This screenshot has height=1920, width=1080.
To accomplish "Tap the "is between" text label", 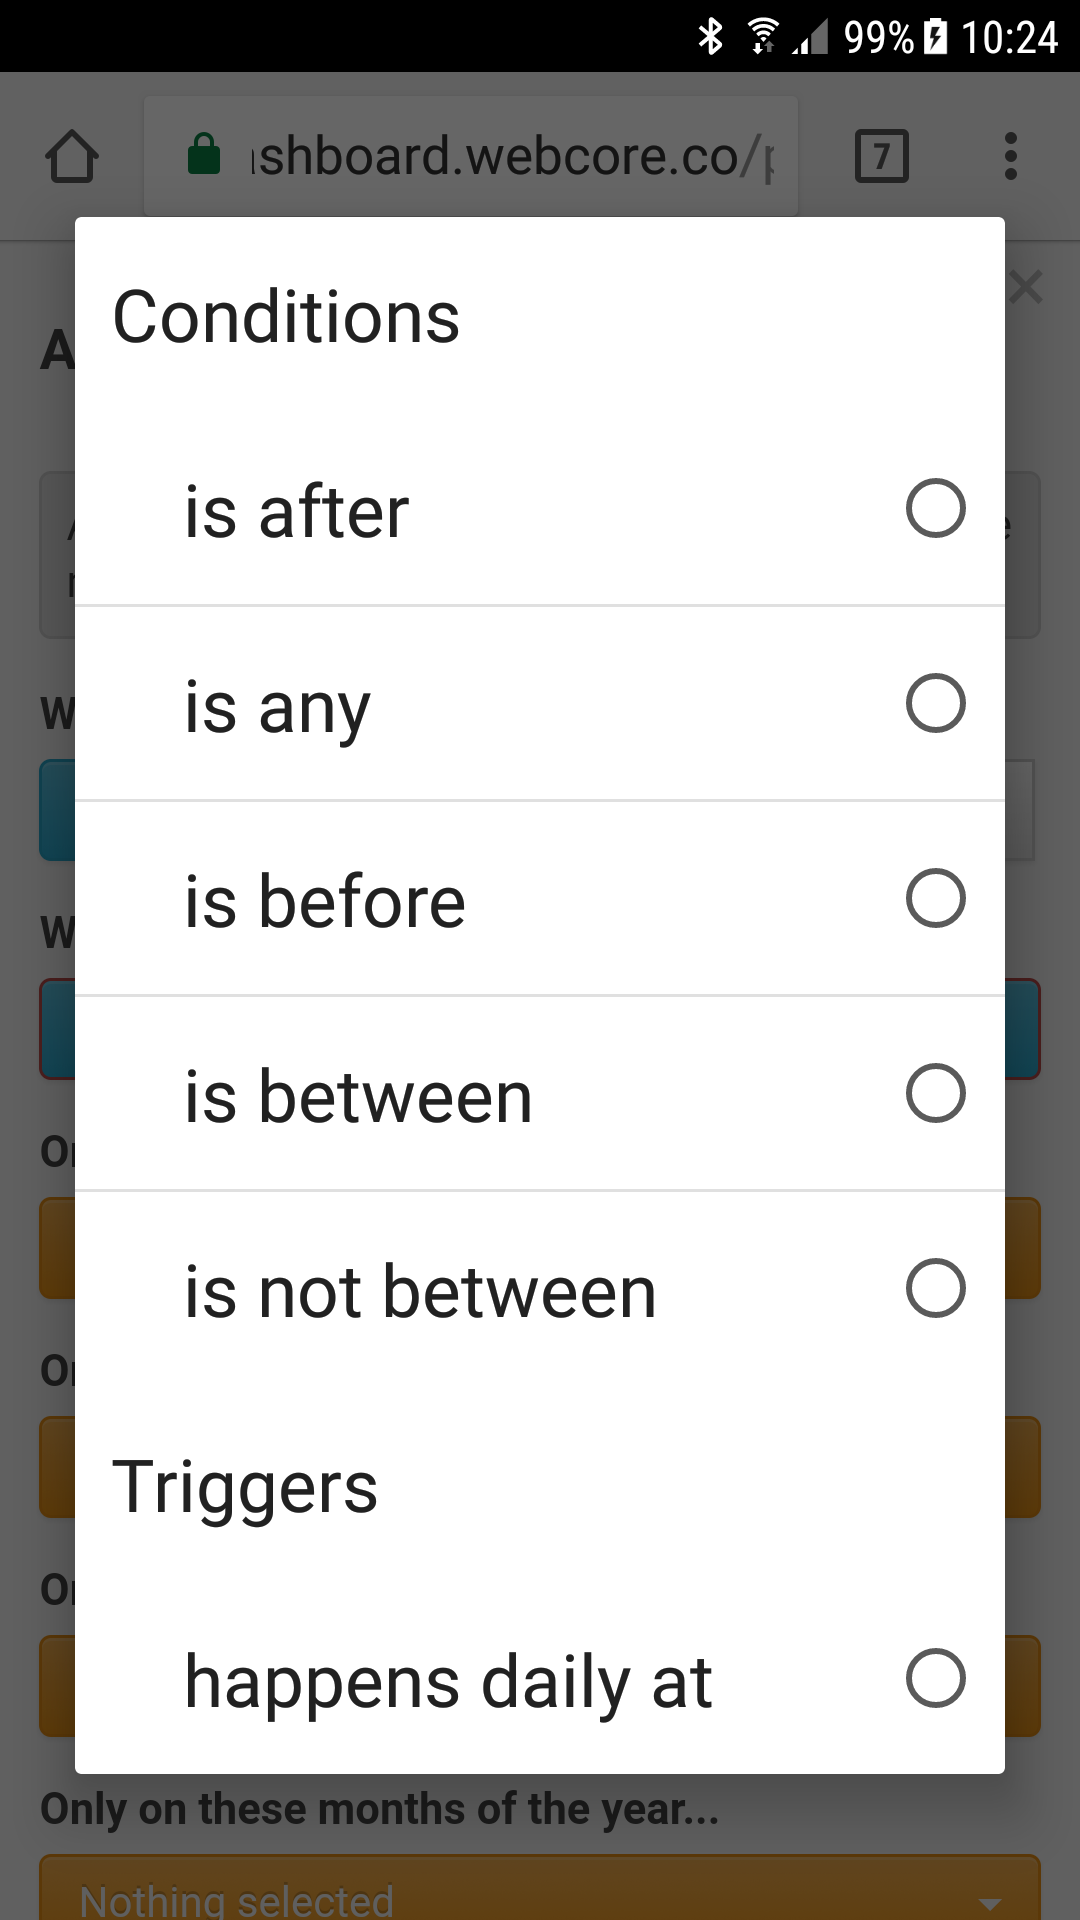I will pos(358,1096).
